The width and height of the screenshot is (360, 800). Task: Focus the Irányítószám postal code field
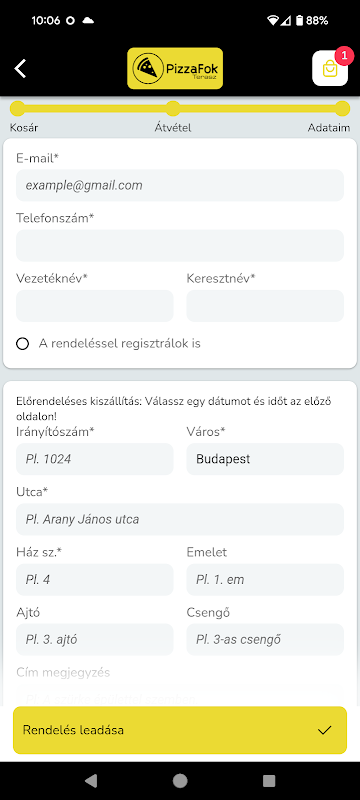[x=95, y=459]
